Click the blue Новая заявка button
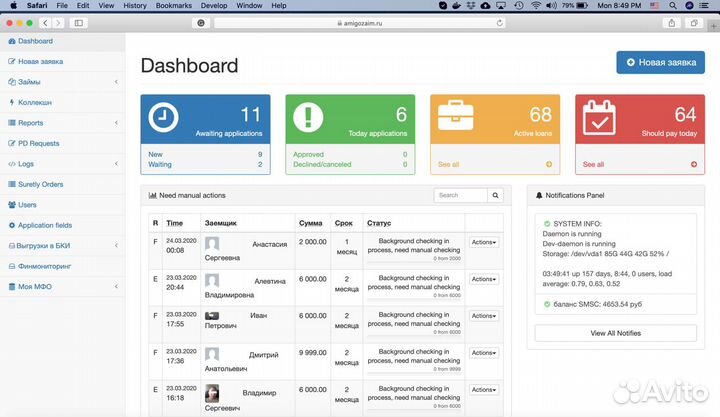 (659, 63)
